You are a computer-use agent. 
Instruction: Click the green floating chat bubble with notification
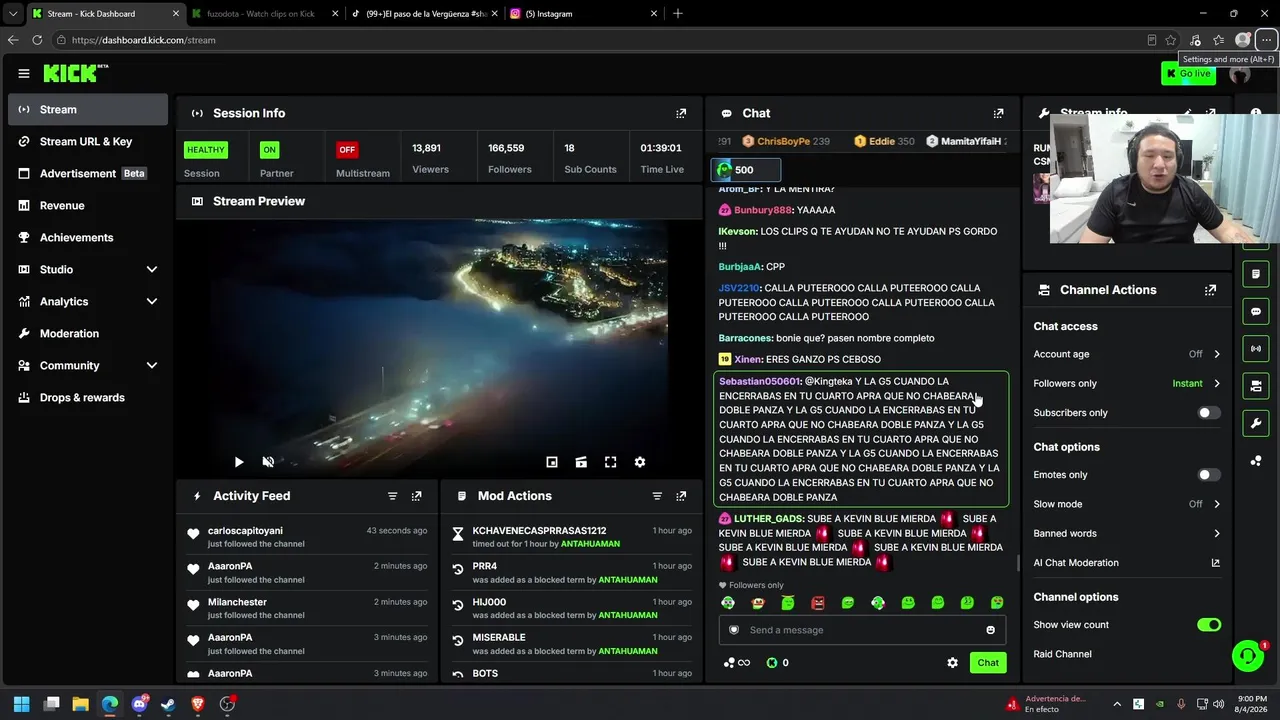pos(1248,656)
